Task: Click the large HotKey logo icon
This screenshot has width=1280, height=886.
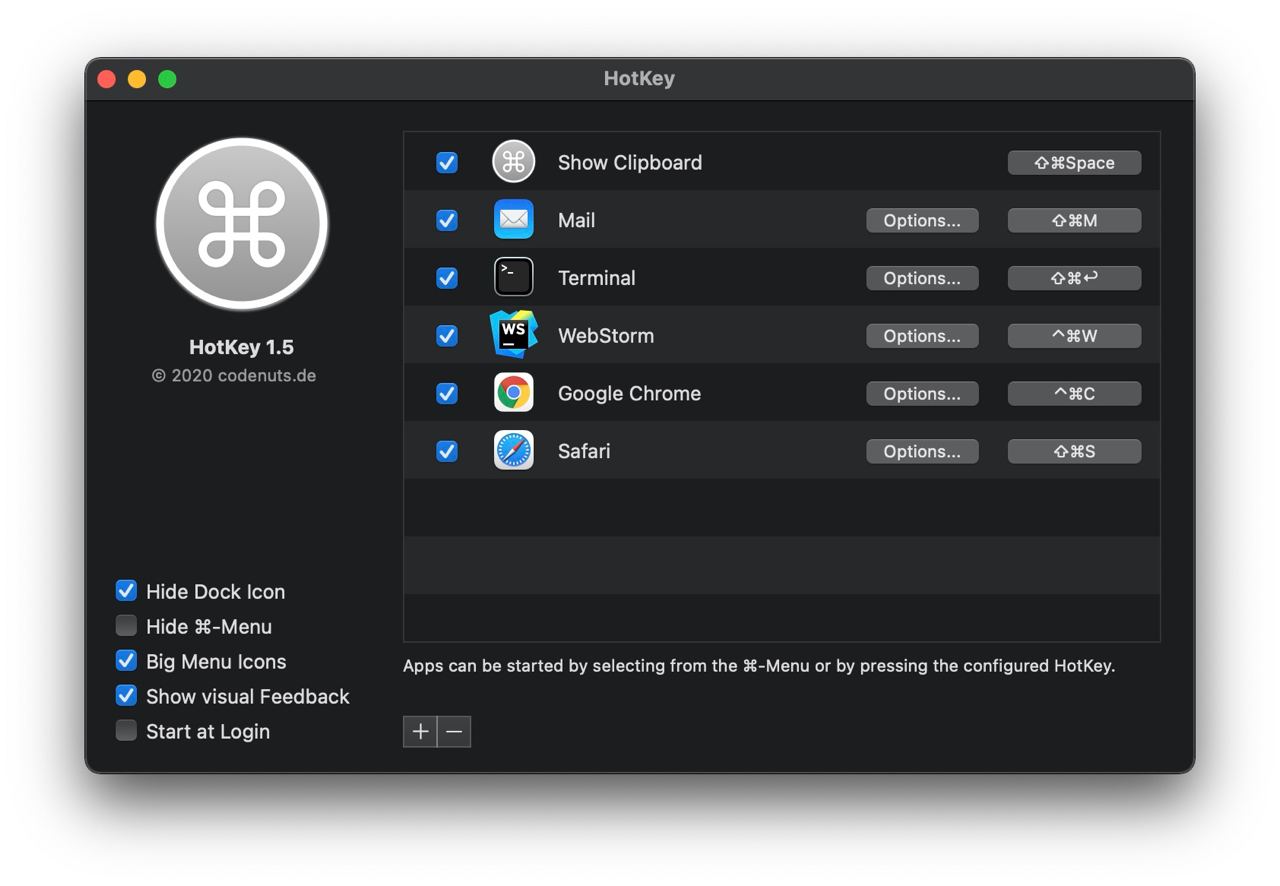Action: [x=242, y=224]
